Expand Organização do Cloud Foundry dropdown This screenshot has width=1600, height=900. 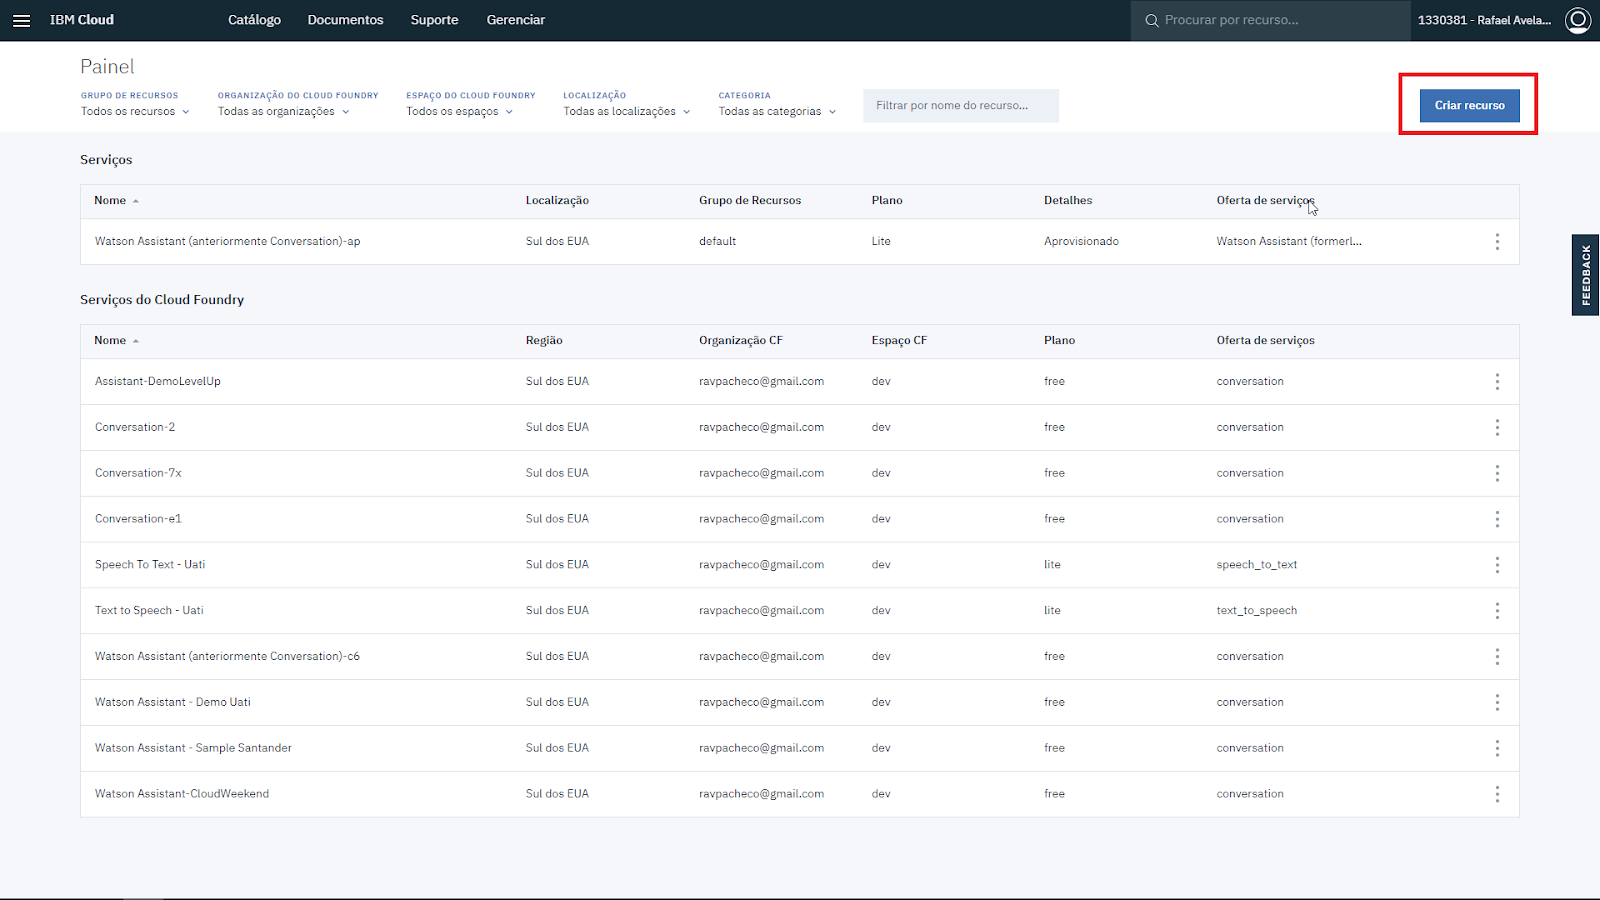[x=284, y=111]
